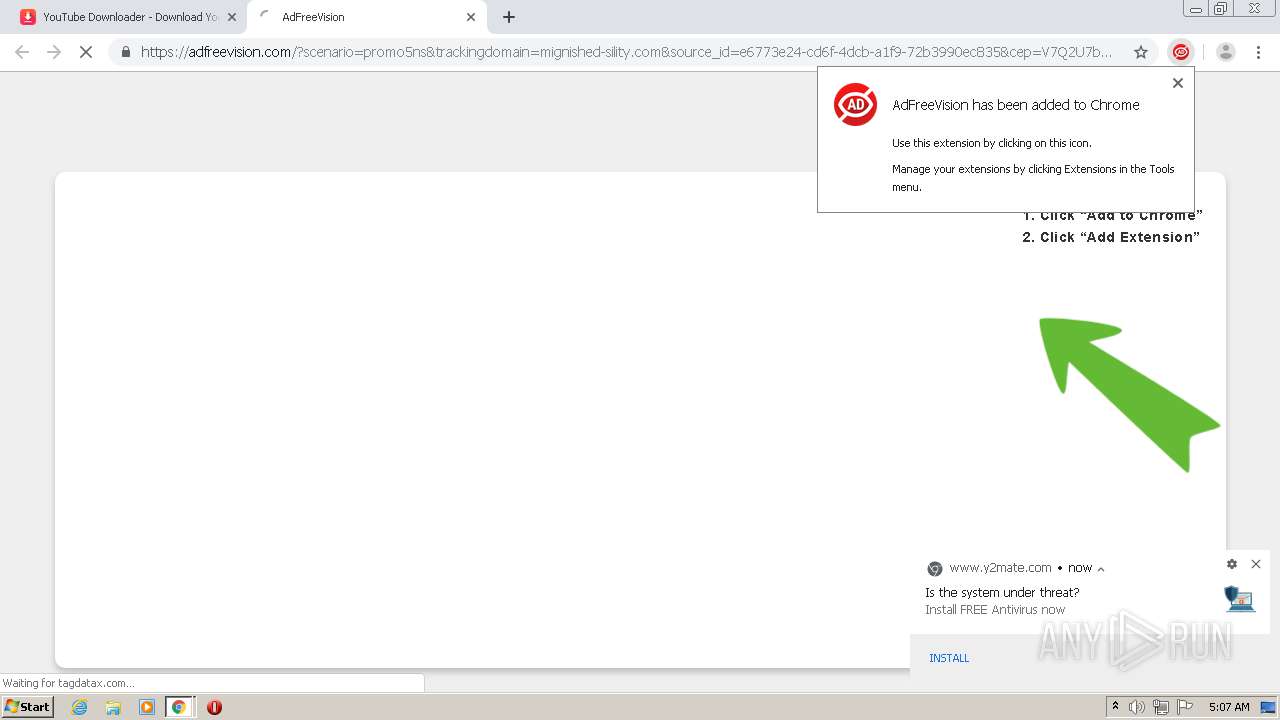
Task: Select Chrome in the taskbar
Action: [x=179, y=707]
